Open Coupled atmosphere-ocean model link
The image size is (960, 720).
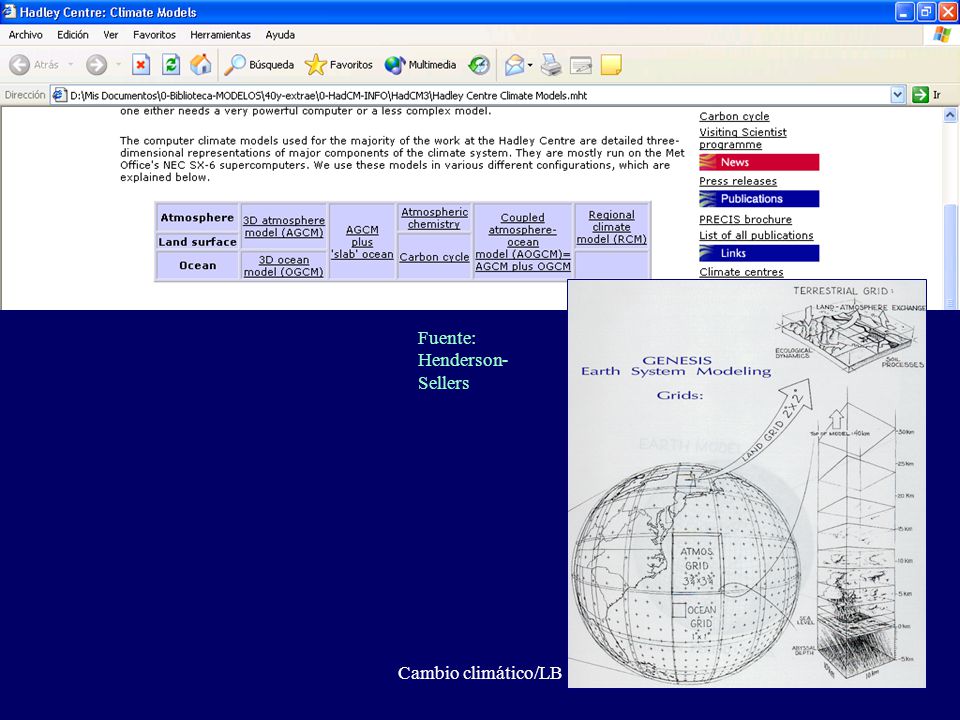(x=523, y=242)
